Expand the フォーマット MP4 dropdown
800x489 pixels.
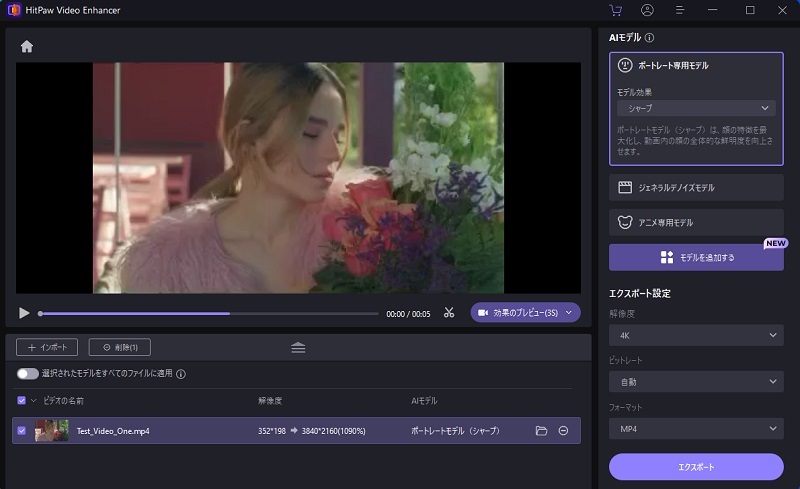[696, 428]
